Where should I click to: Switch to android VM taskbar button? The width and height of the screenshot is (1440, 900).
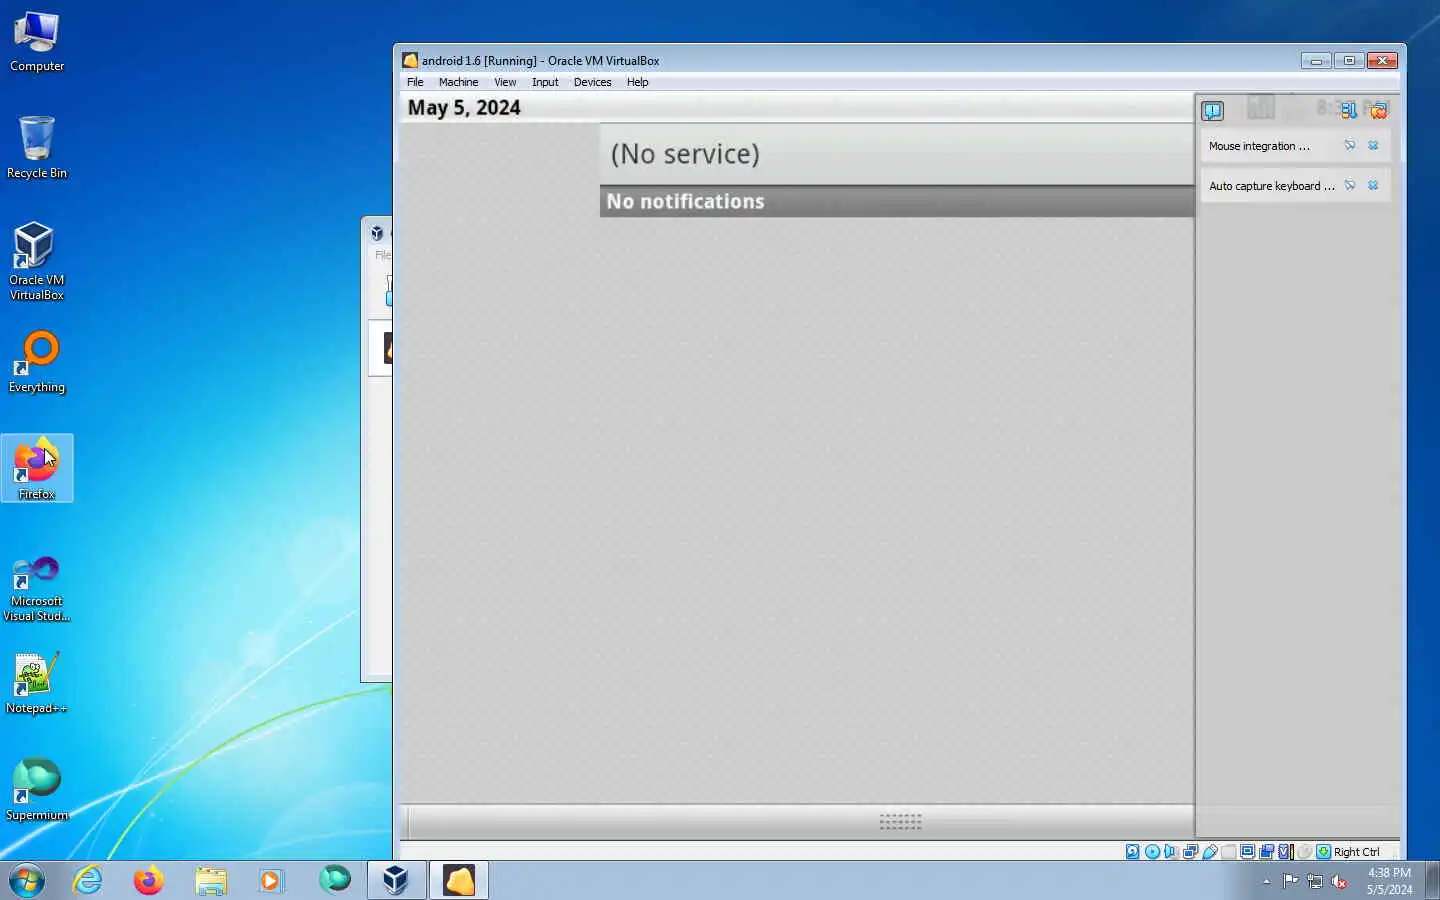(459, 880)
